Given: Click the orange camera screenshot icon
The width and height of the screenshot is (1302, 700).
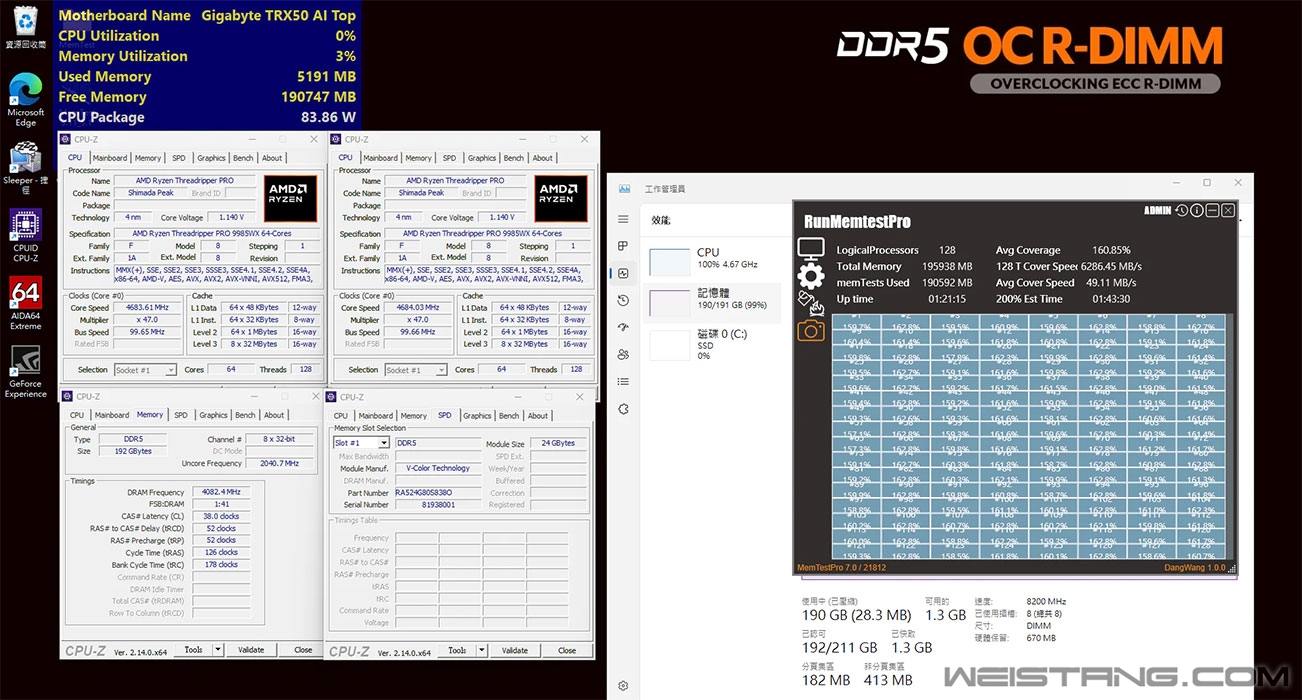Looking at the screenshot, I should point(811,329).
